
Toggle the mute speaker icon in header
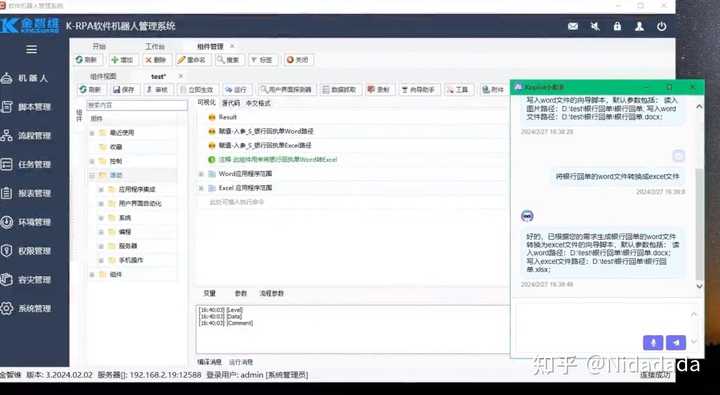click(x=595, y=26)
